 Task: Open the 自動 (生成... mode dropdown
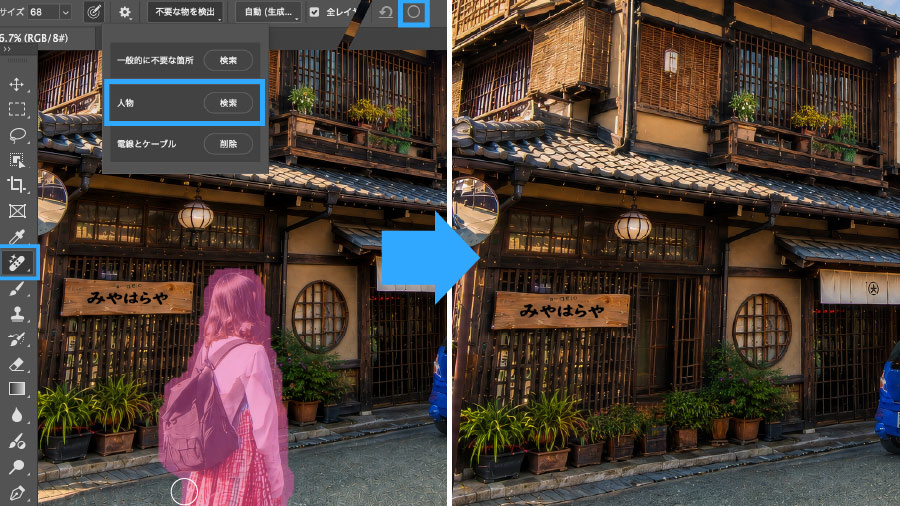[268, 11]
